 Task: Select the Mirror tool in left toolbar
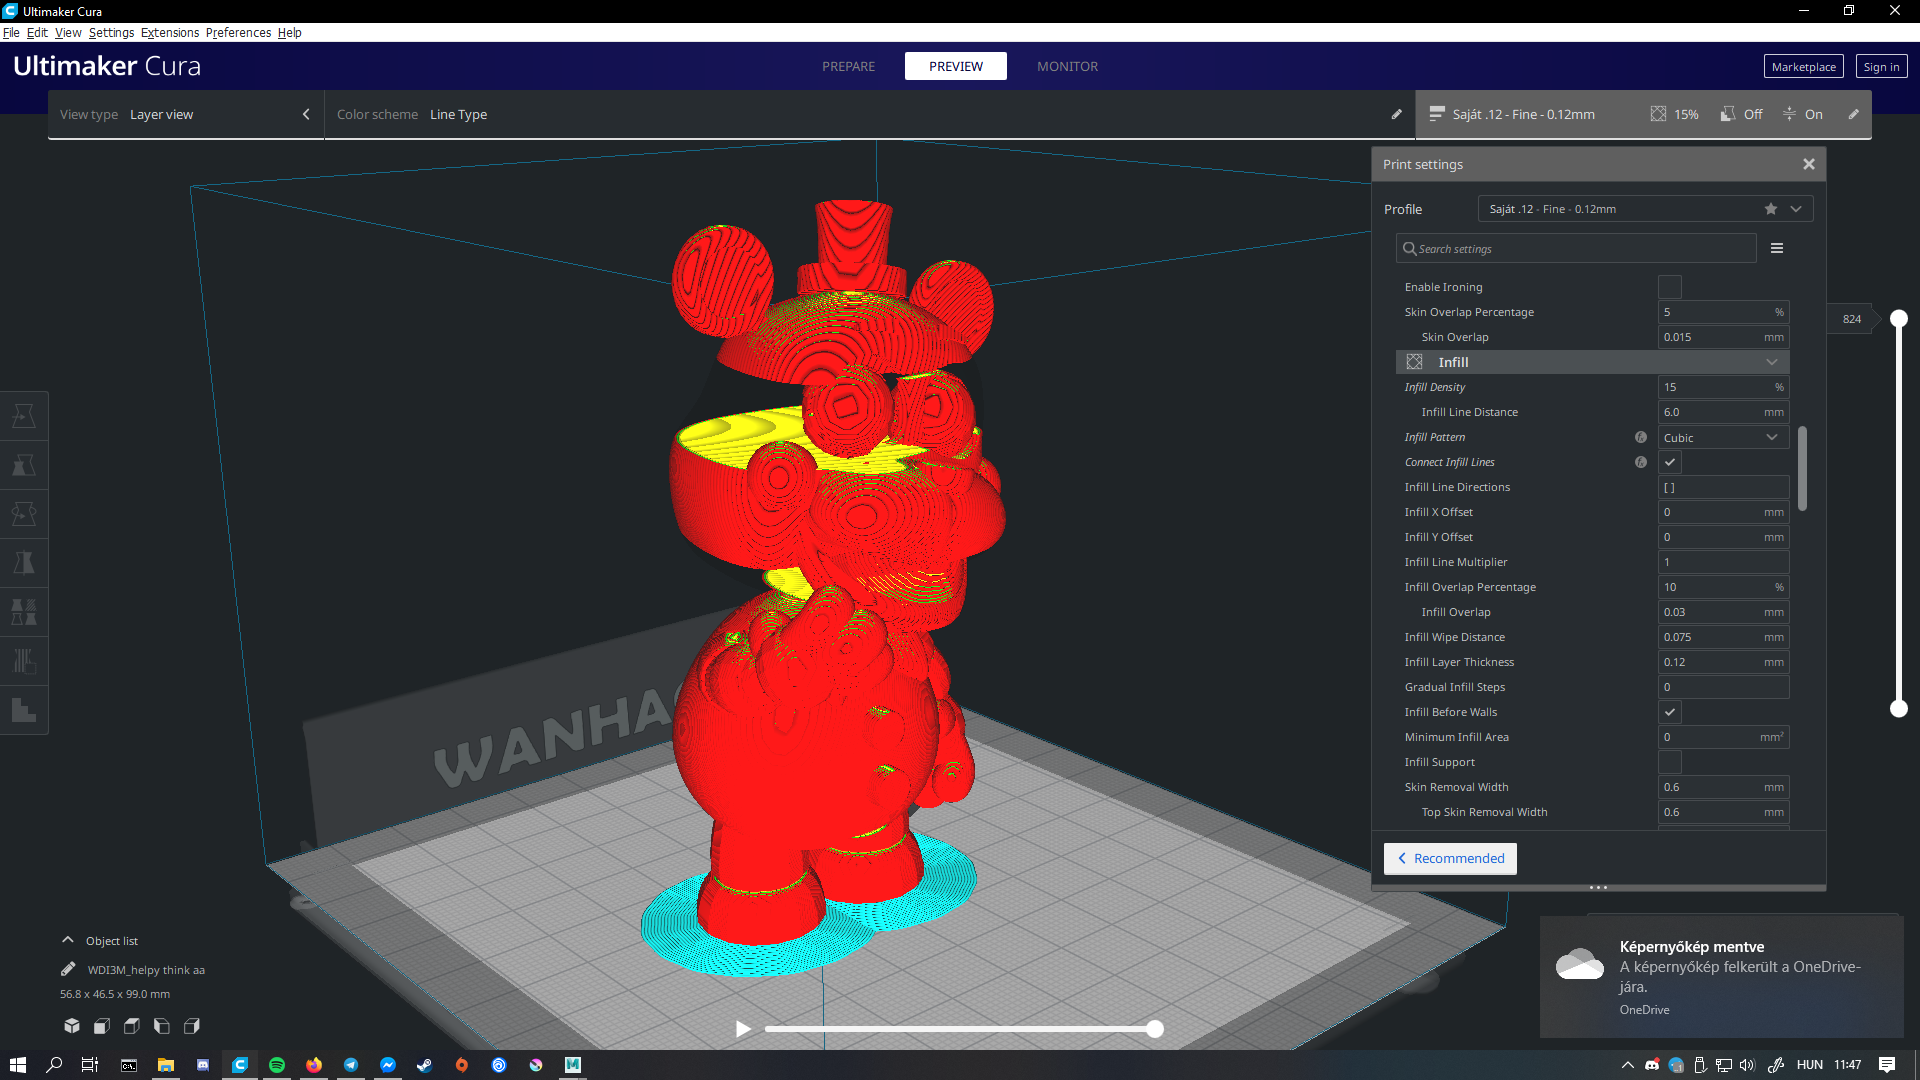coord(24,563)
